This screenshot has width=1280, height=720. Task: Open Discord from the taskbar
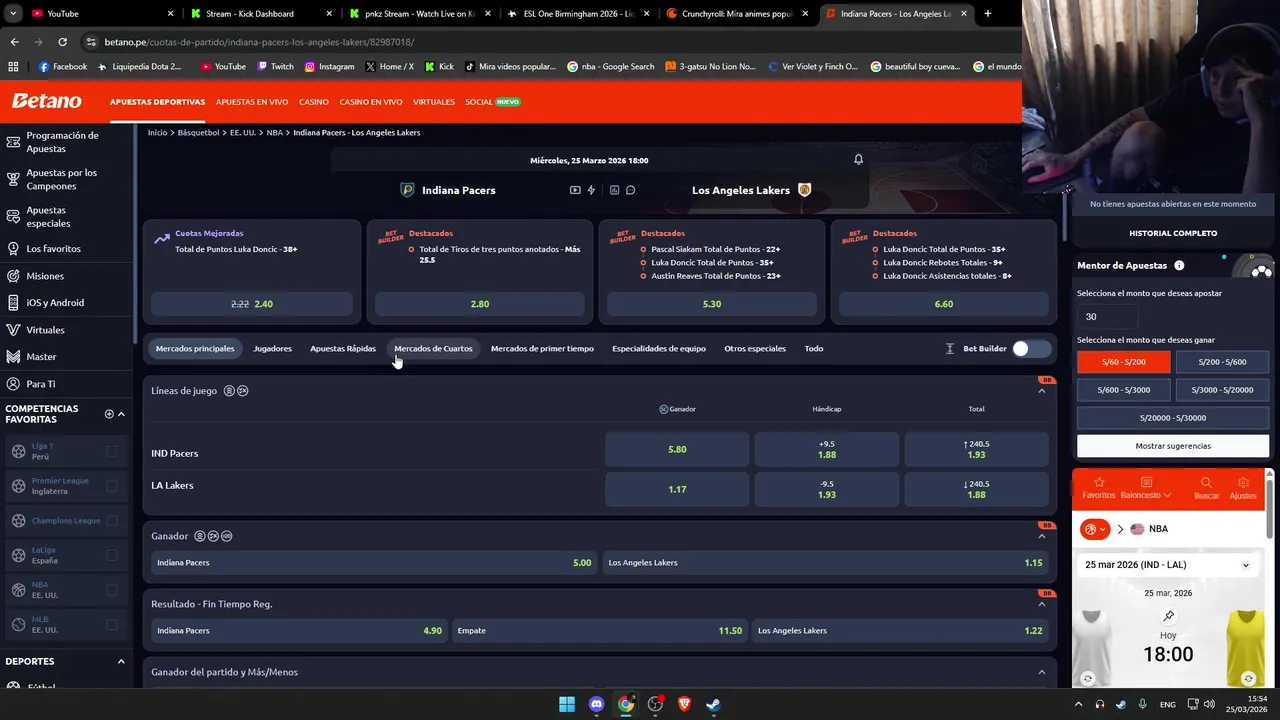(x=596, y=704)
